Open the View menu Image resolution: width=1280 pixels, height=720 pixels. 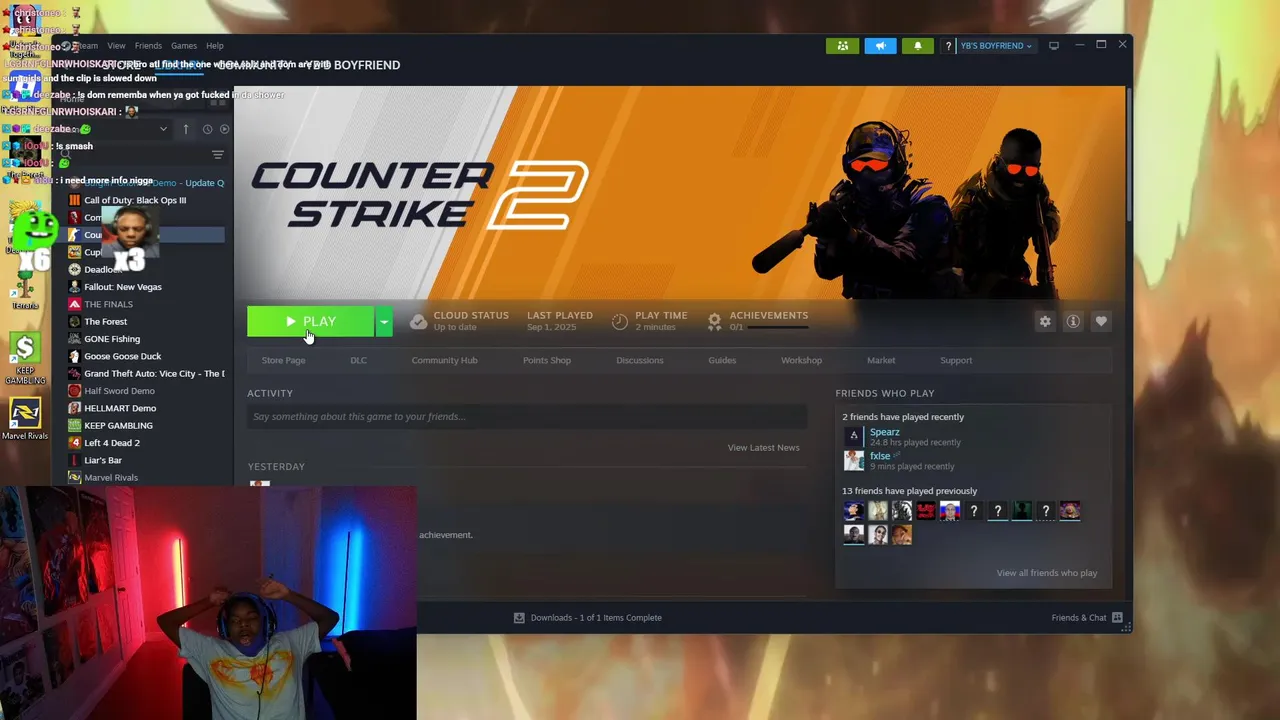(x=116, y=46)
